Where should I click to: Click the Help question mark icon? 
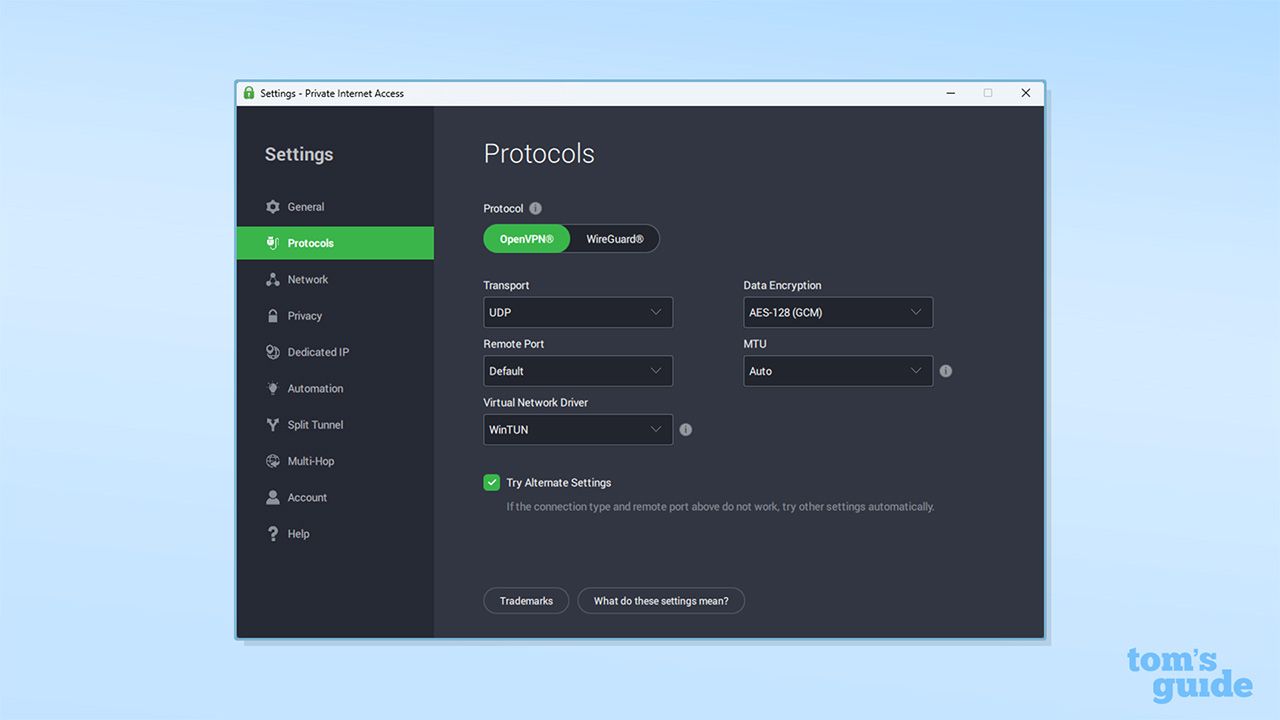[273, 534]
